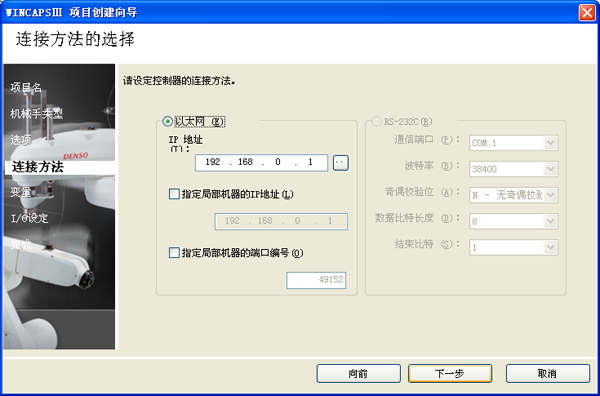Close the WINCAPSIII wizard window
This screenshot has width=600, height=396.
coord(587,13)
